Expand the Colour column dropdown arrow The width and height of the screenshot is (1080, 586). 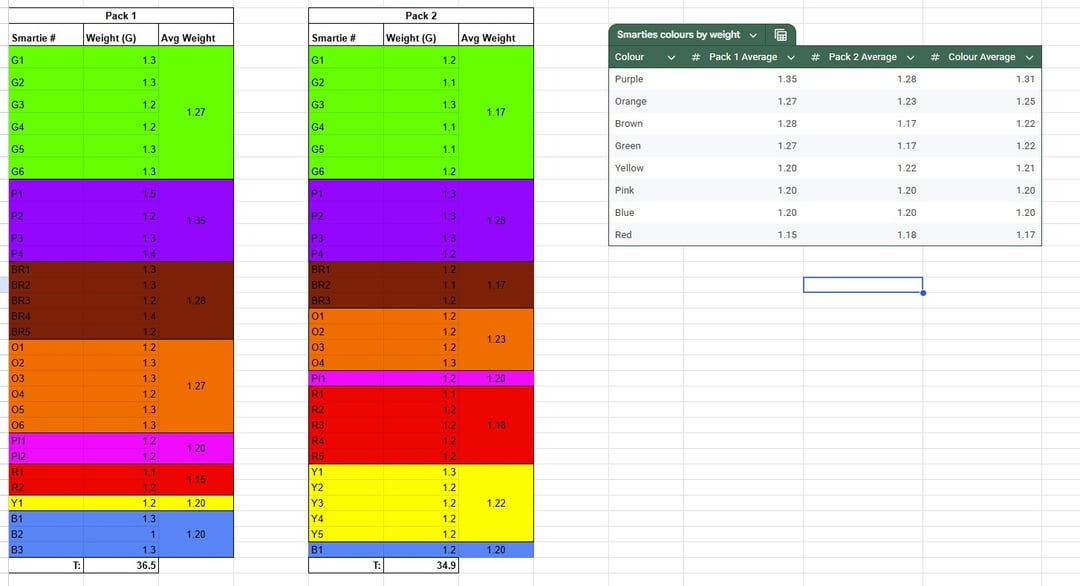coord(671,57)
